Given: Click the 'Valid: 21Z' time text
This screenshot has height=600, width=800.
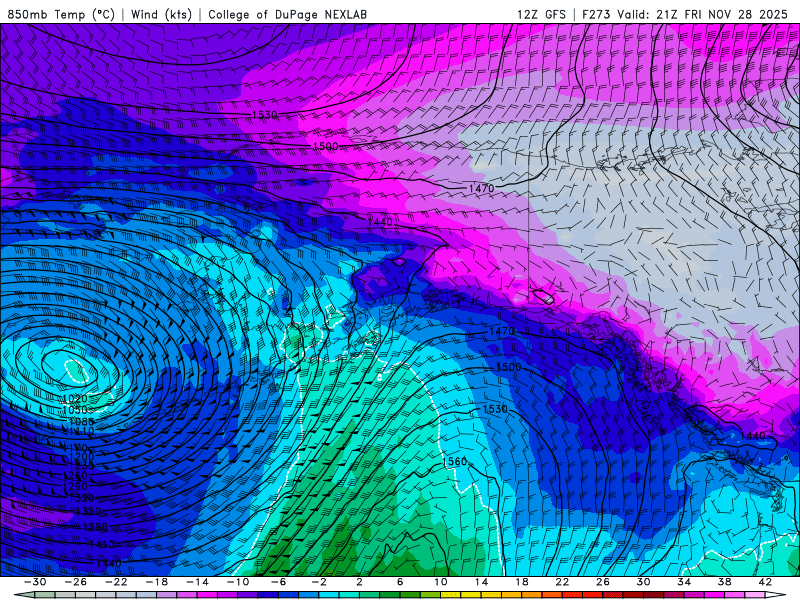Looking at the screenshot, I should [x=648, y=14].
